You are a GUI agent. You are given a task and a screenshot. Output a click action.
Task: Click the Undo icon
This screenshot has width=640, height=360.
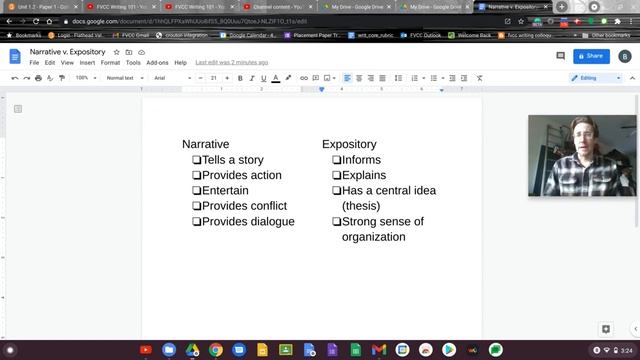tap(15, 78)
